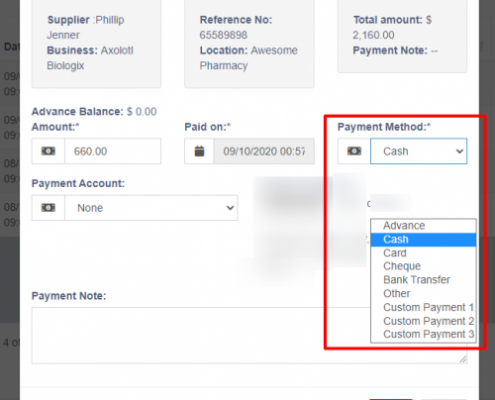The height and width of the screenshot is (400, 495).
Task: Click the money icon beside Amount field
Action: click(x=48, y=151)
